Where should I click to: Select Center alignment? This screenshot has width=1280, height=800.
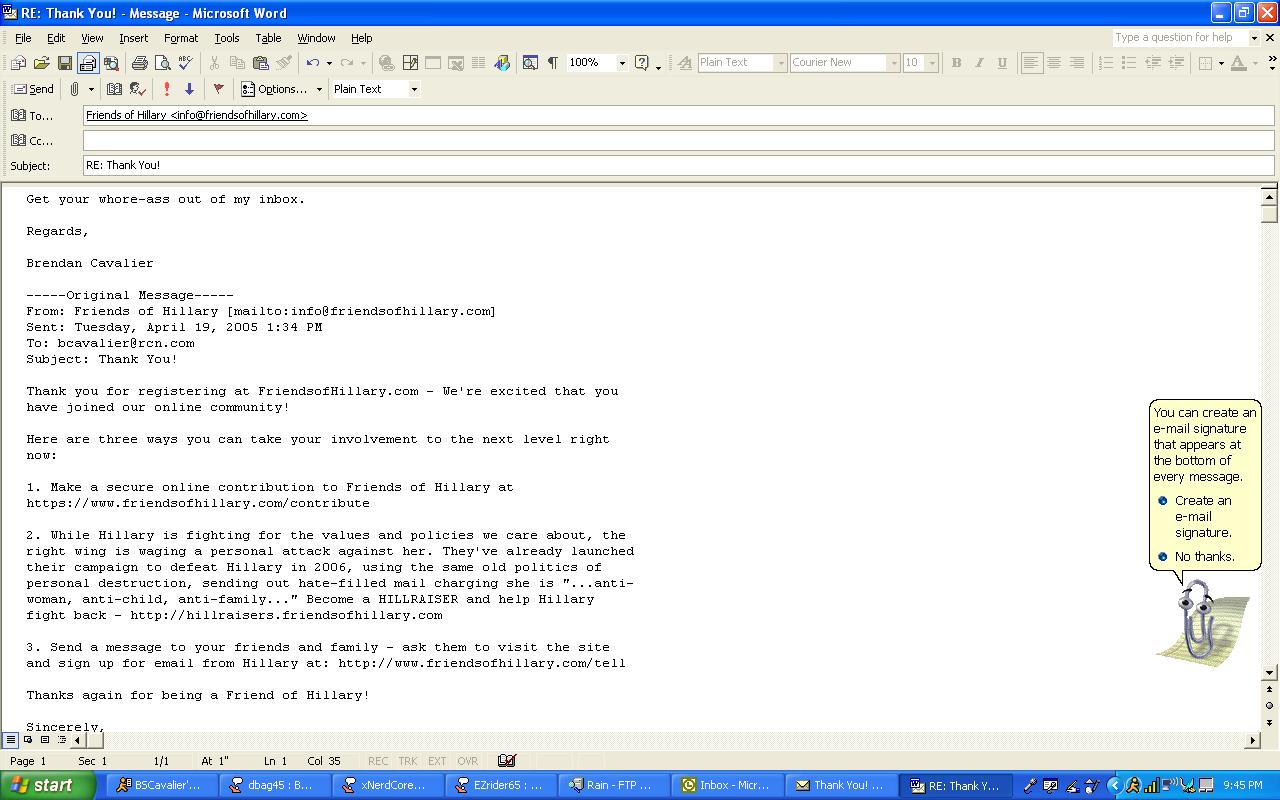[x=1054, y=63]
